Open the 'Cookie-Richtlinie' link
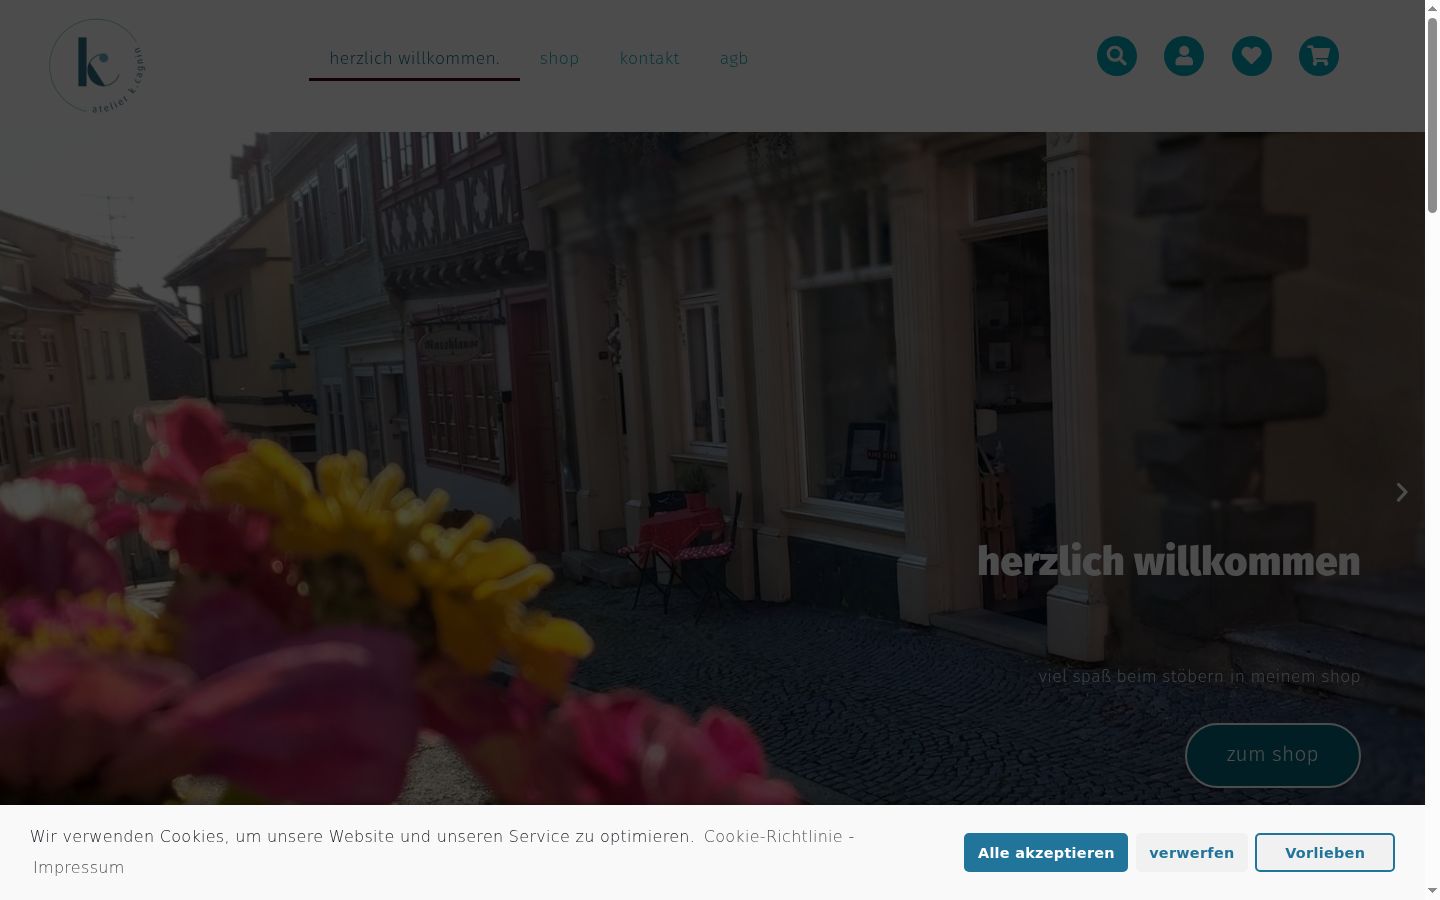 coord(773,836)
